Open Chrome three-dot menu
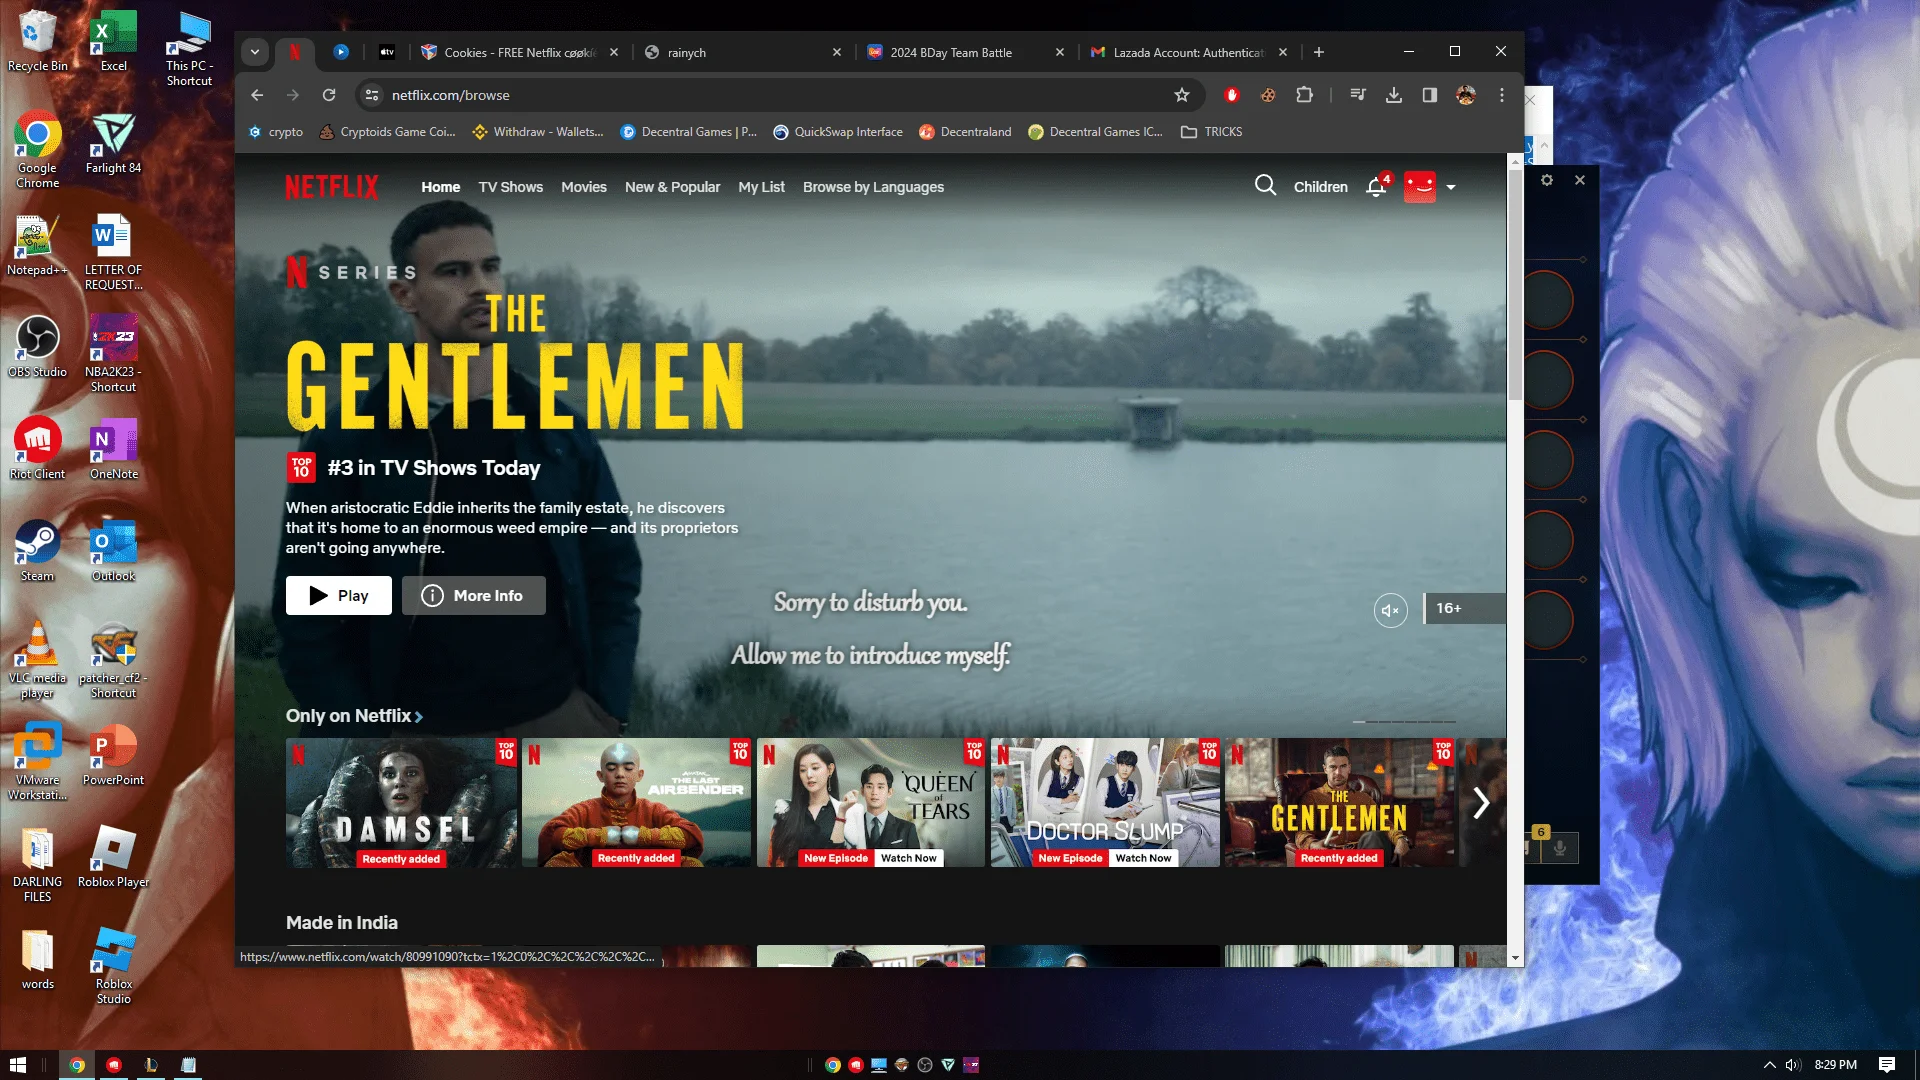The image size is (1920, 1080). coord(1501,95)
